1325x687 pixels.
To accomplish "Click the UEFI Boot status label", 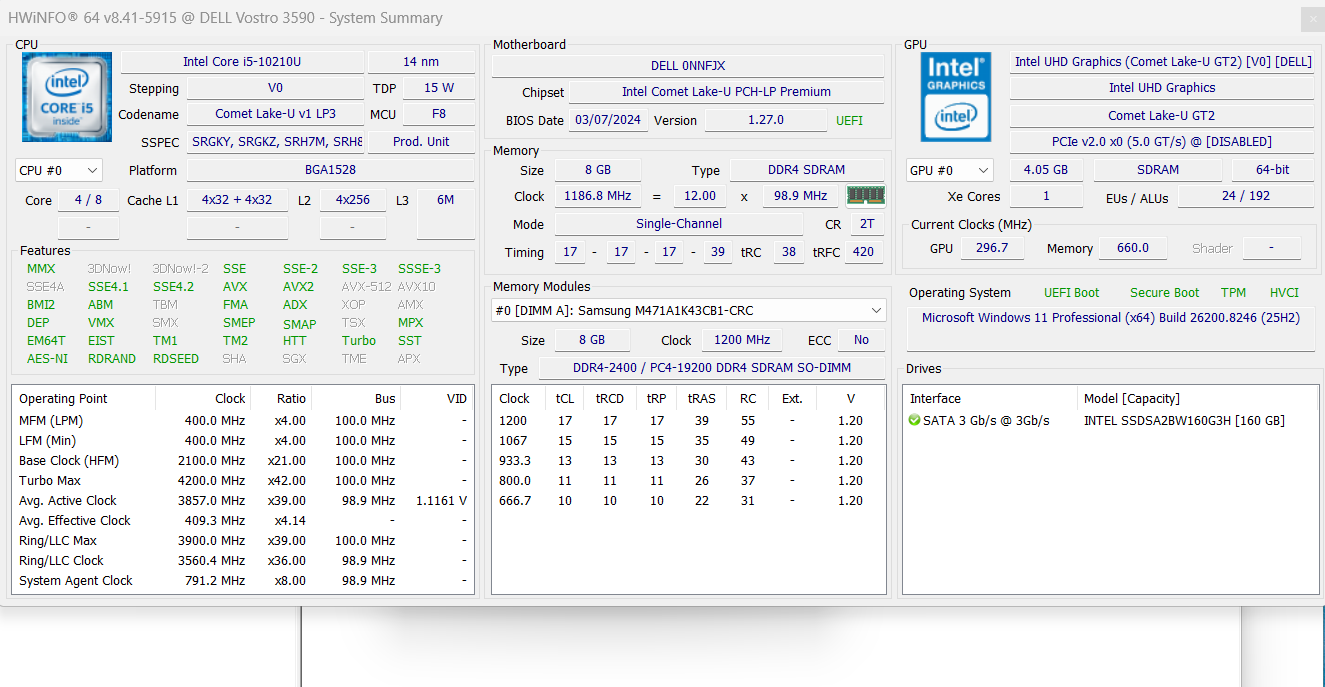I will [1071, 293].
